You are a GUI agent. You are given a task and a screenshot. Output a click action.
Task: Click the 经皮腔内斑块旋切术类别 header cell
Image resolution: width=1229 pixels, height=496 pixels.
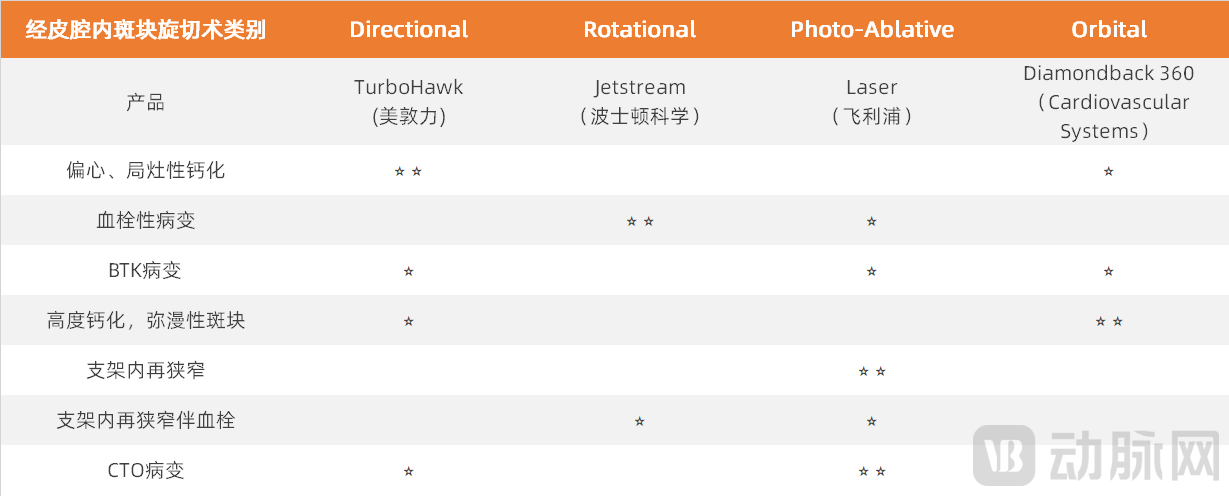point(146,29)
